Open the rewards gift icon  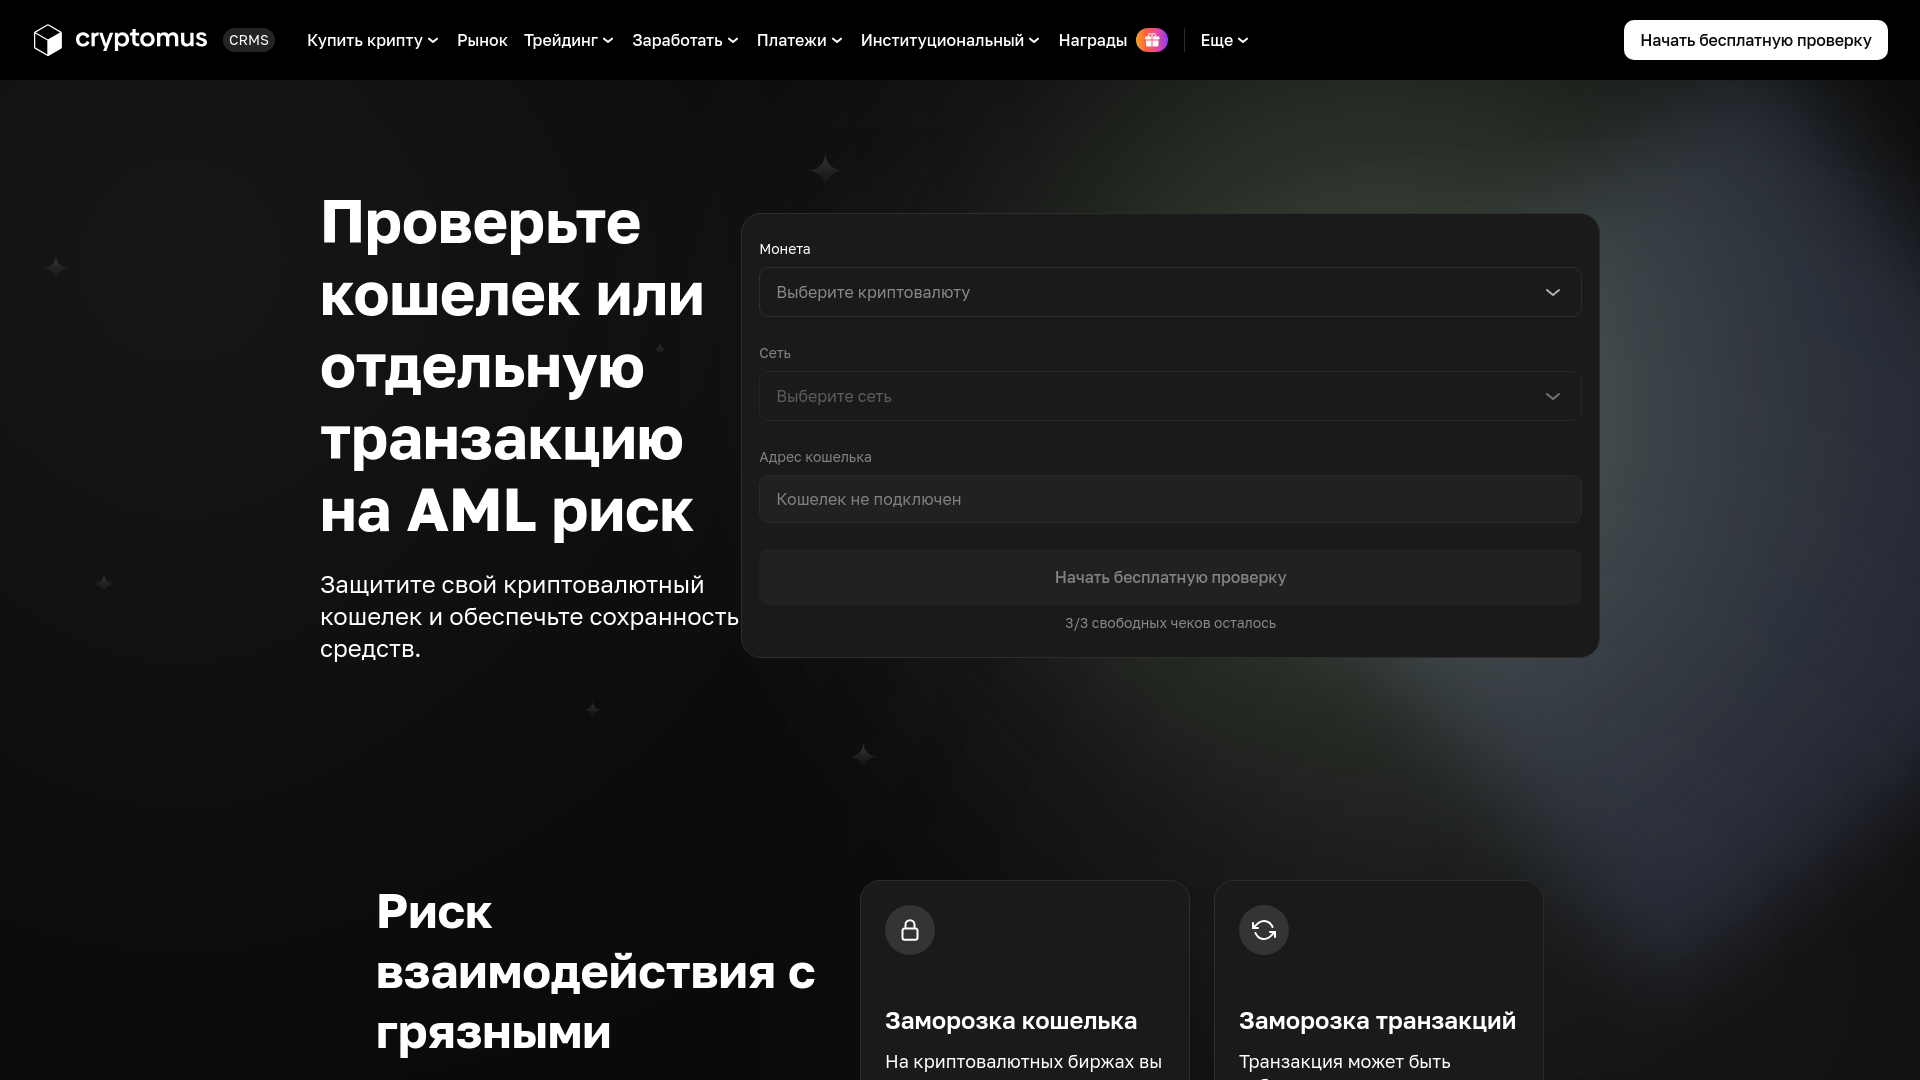tap(1152, 40)
